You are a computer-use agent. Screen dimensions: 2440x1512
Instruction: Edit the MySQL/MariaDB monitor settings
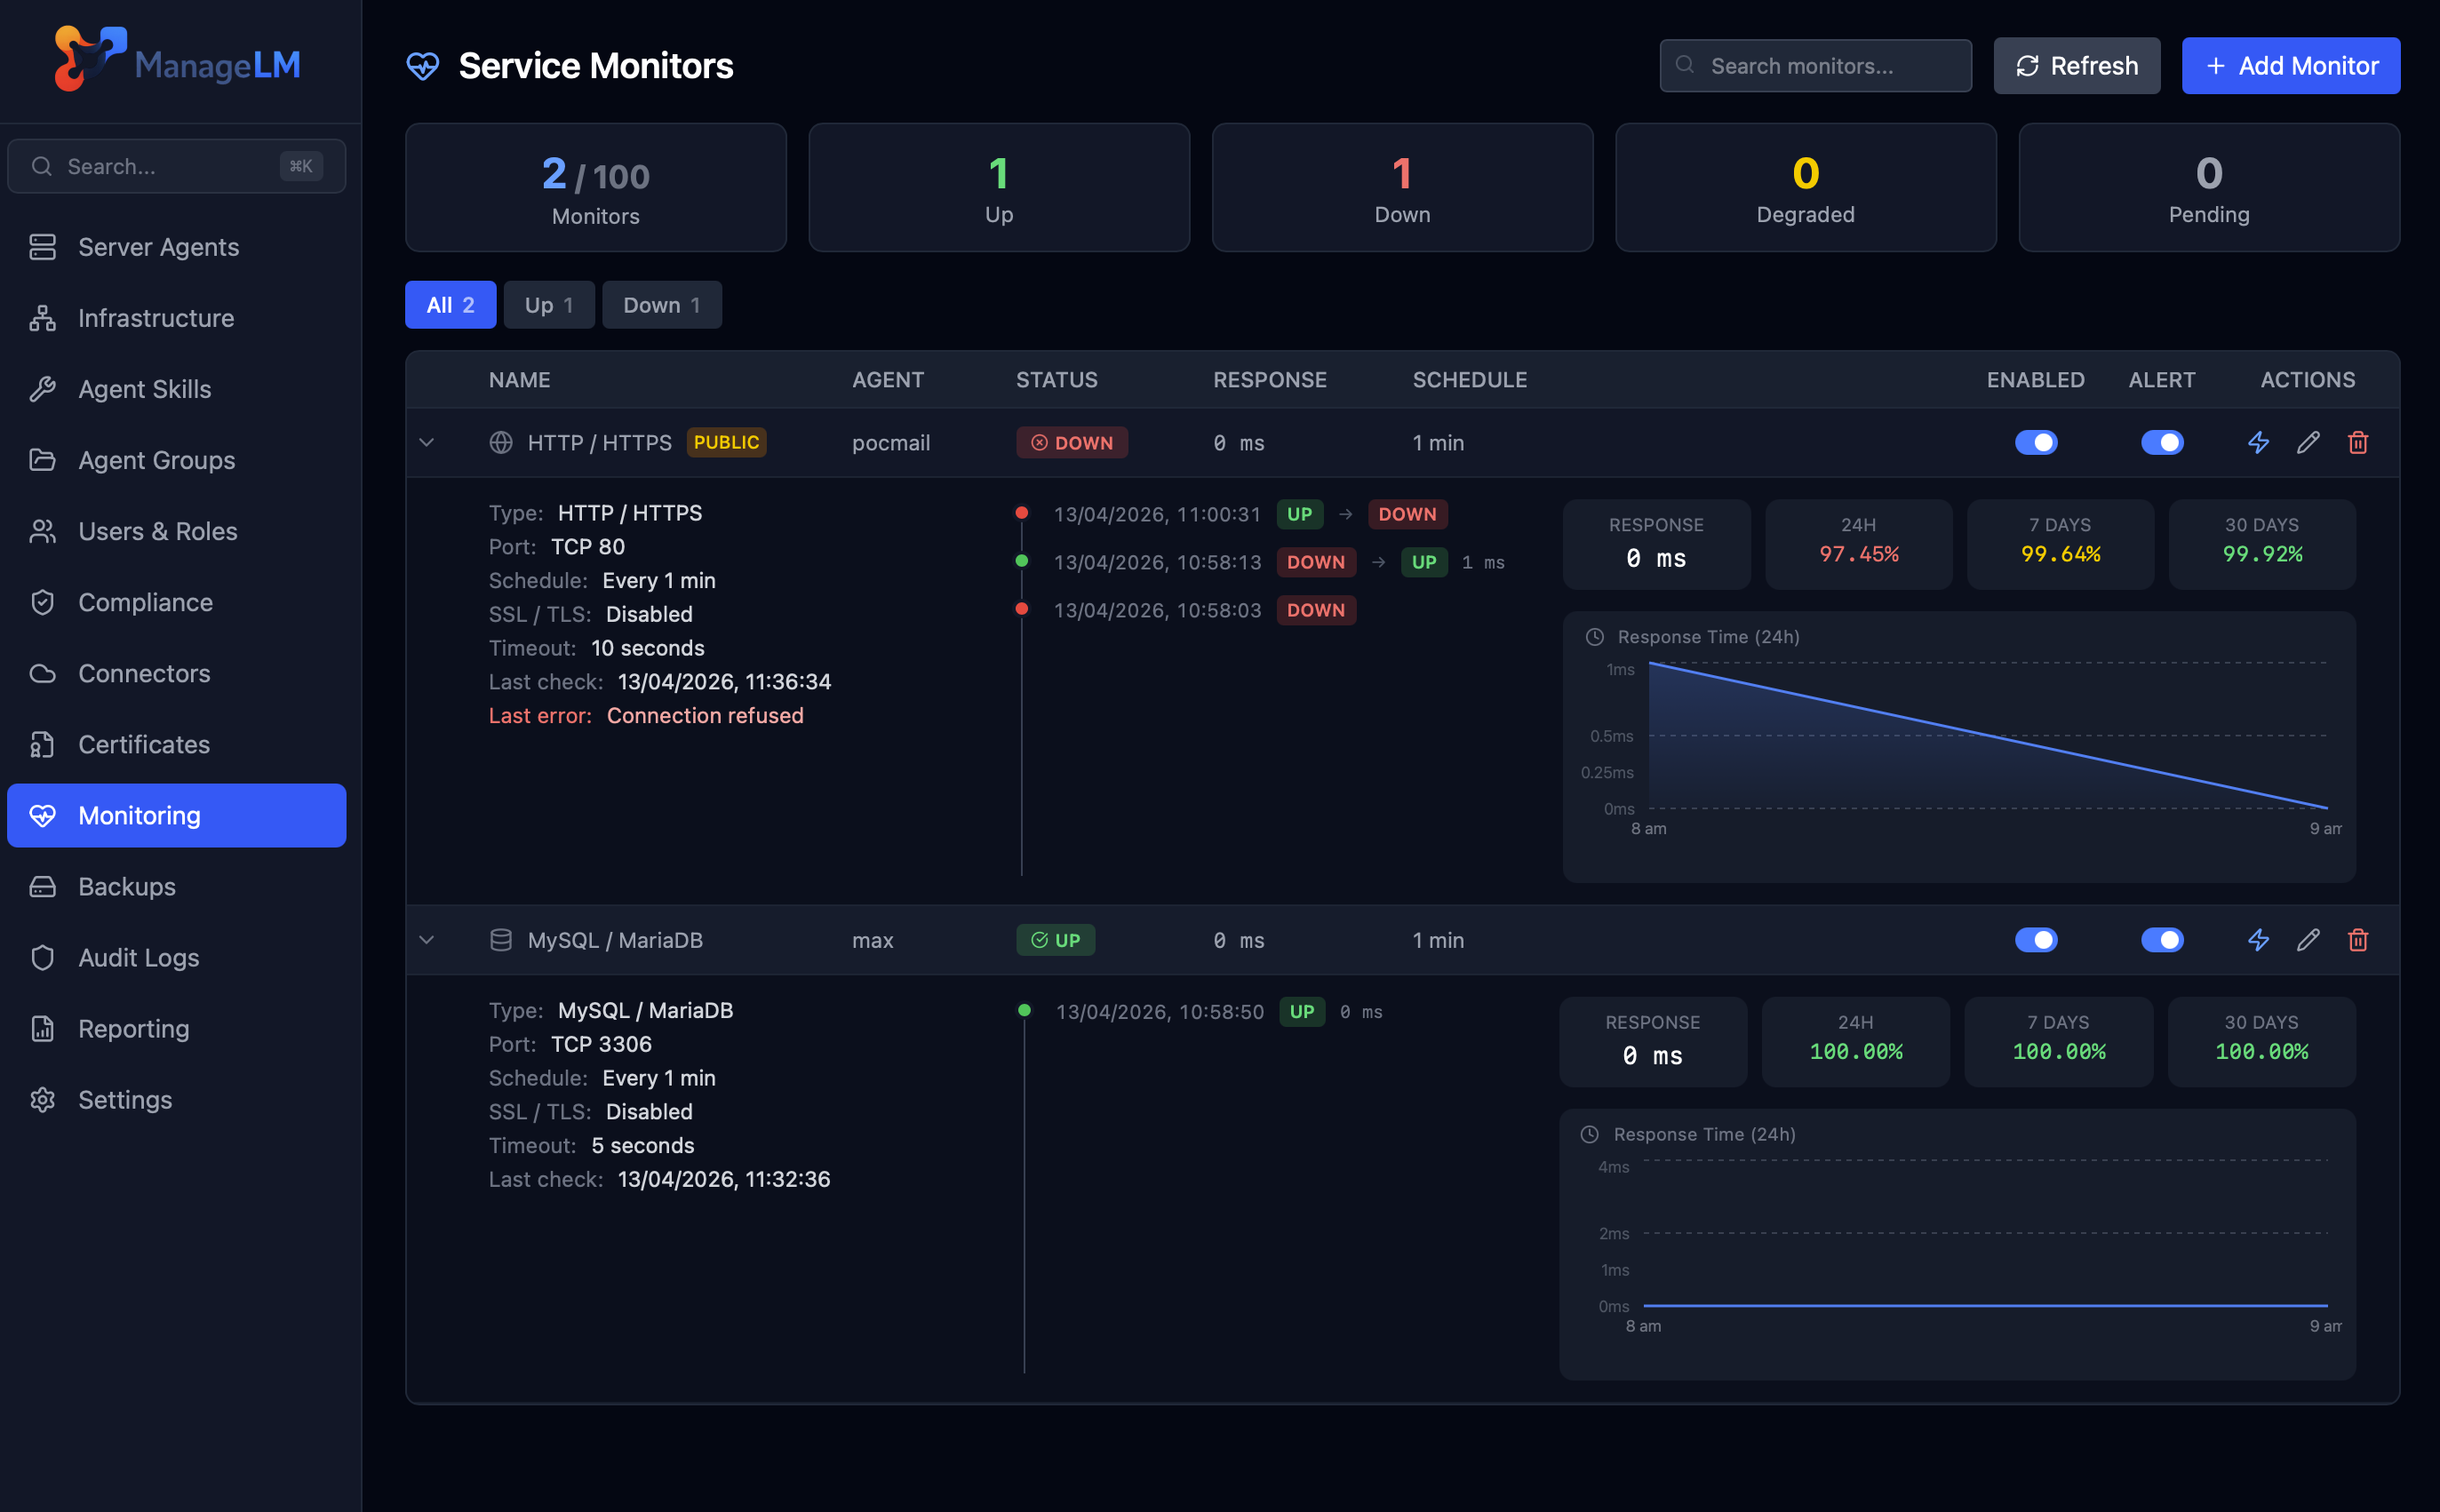pyautogui.click(x=2308, y=940)
